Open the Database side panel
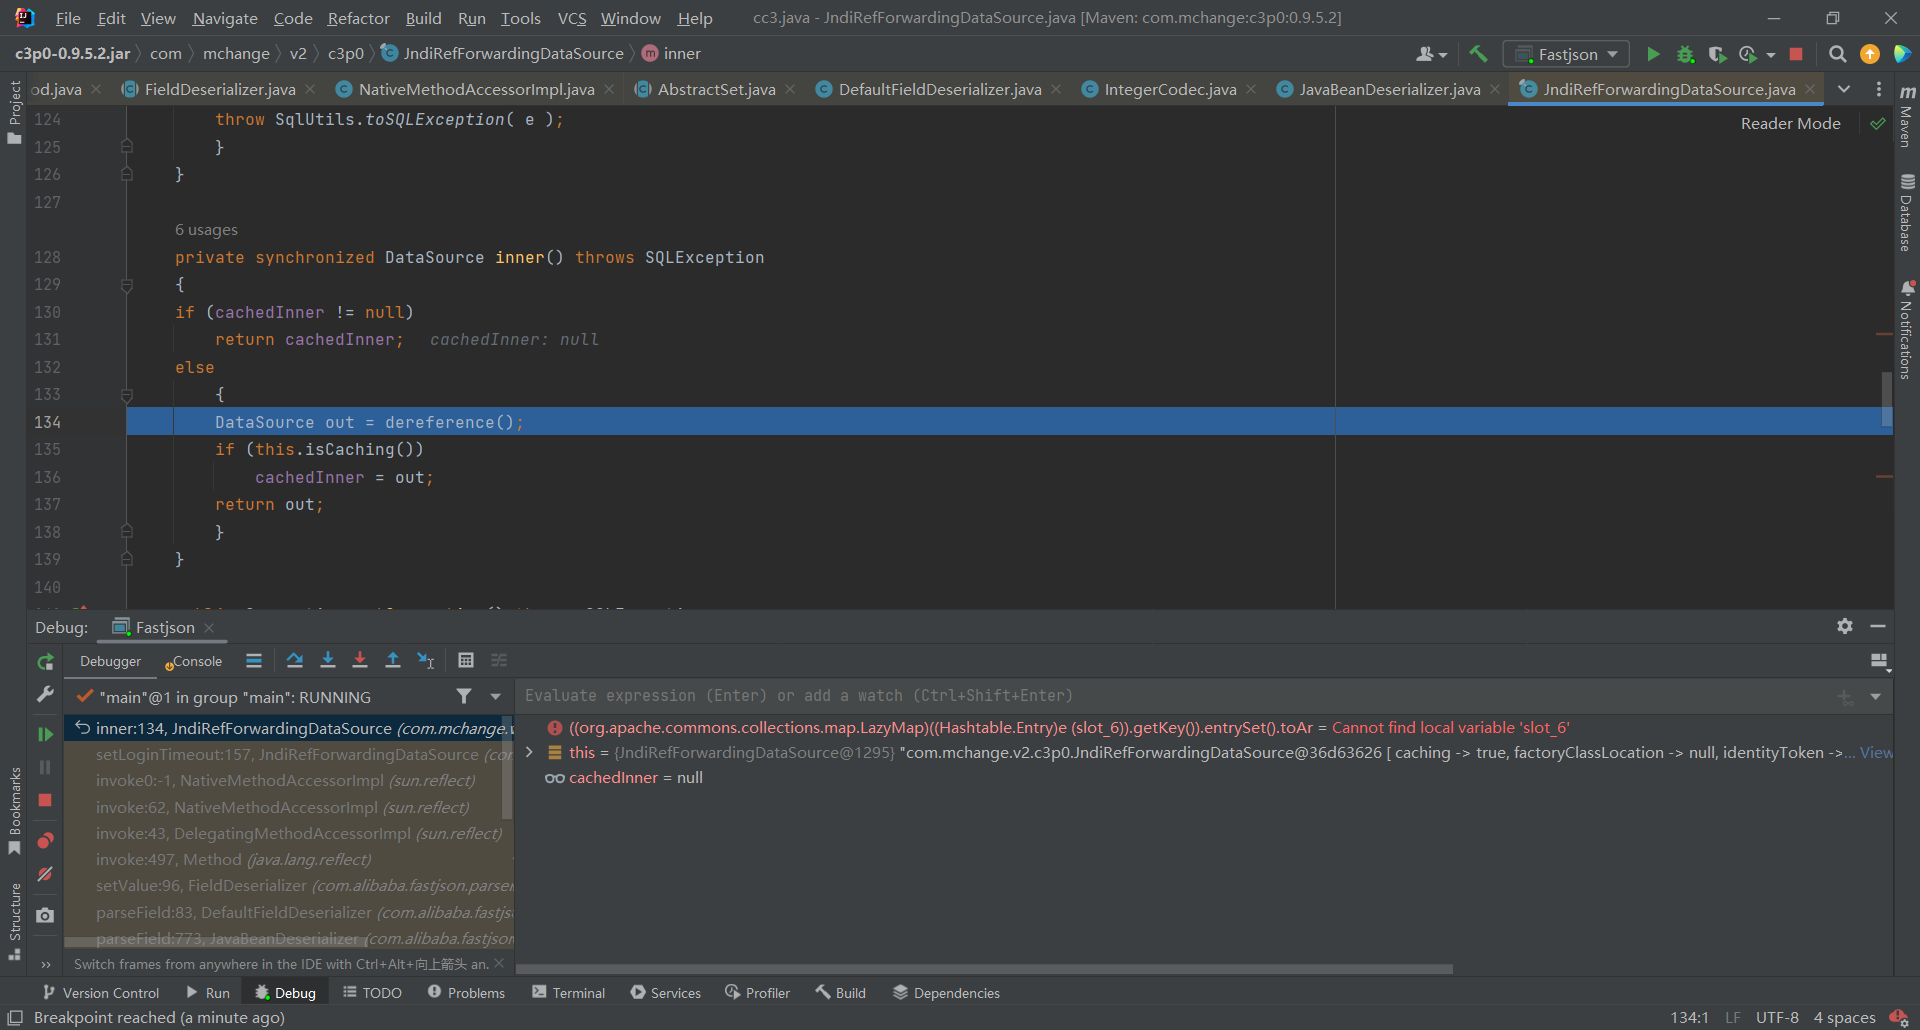This screenshot has width=1920, height=1030. pyautogui.click(x=1907, y=212)
